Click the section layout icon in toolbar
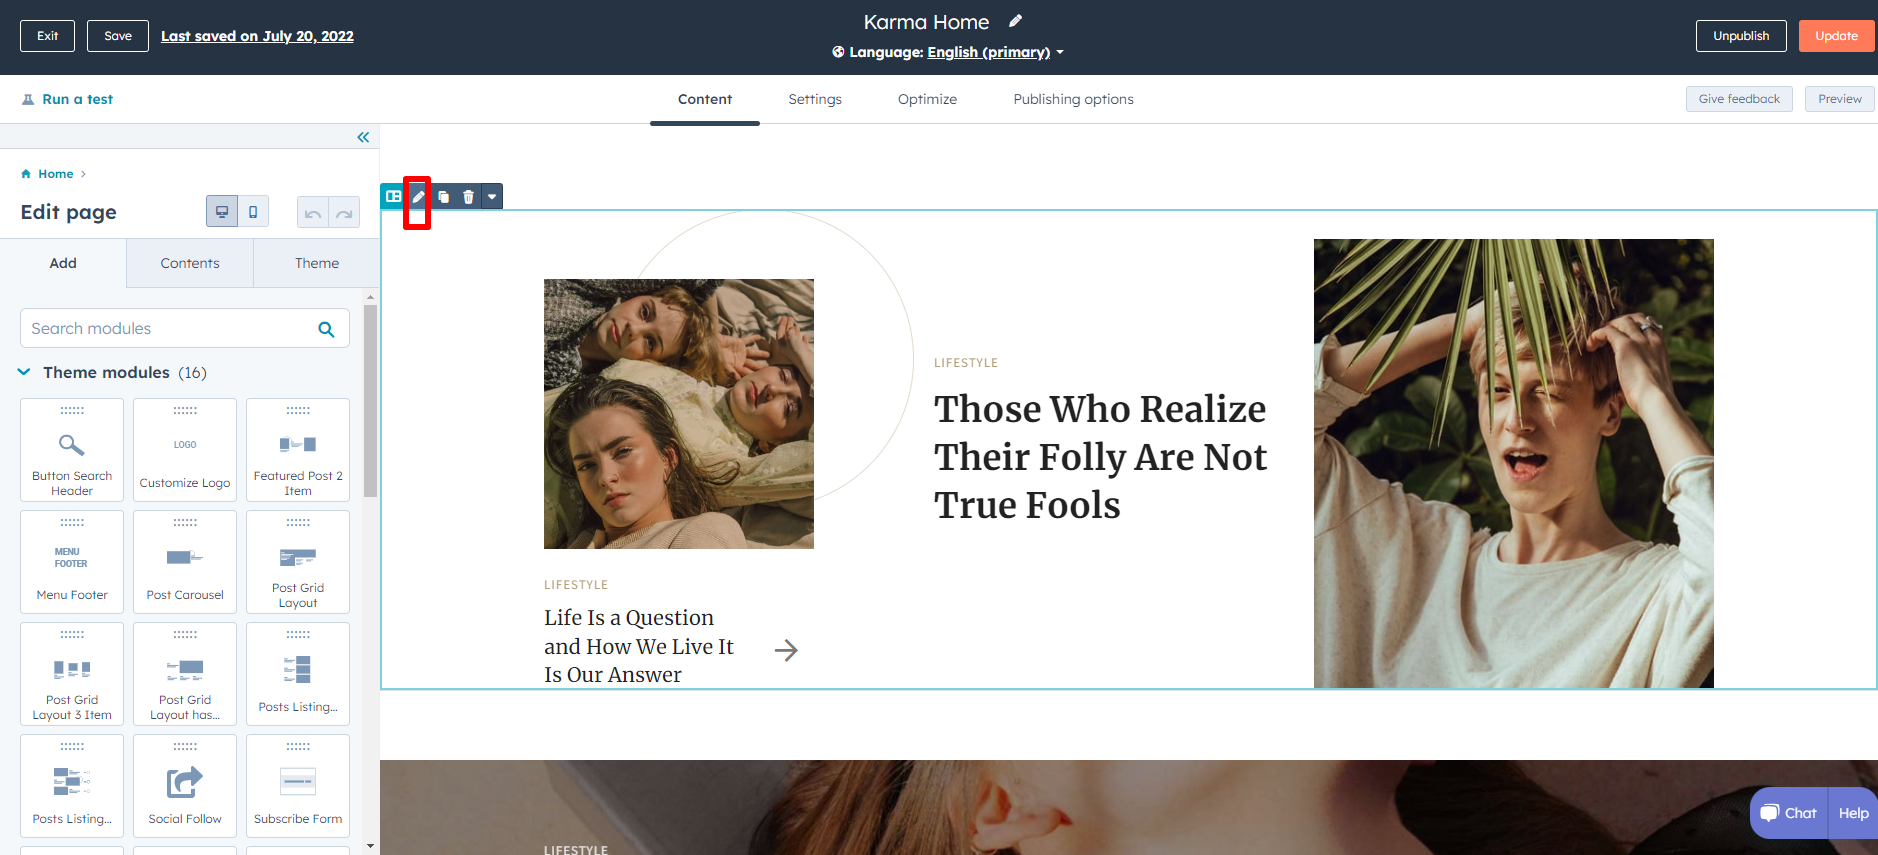The width and height of the screenshot is (1878, 855). 393,197
